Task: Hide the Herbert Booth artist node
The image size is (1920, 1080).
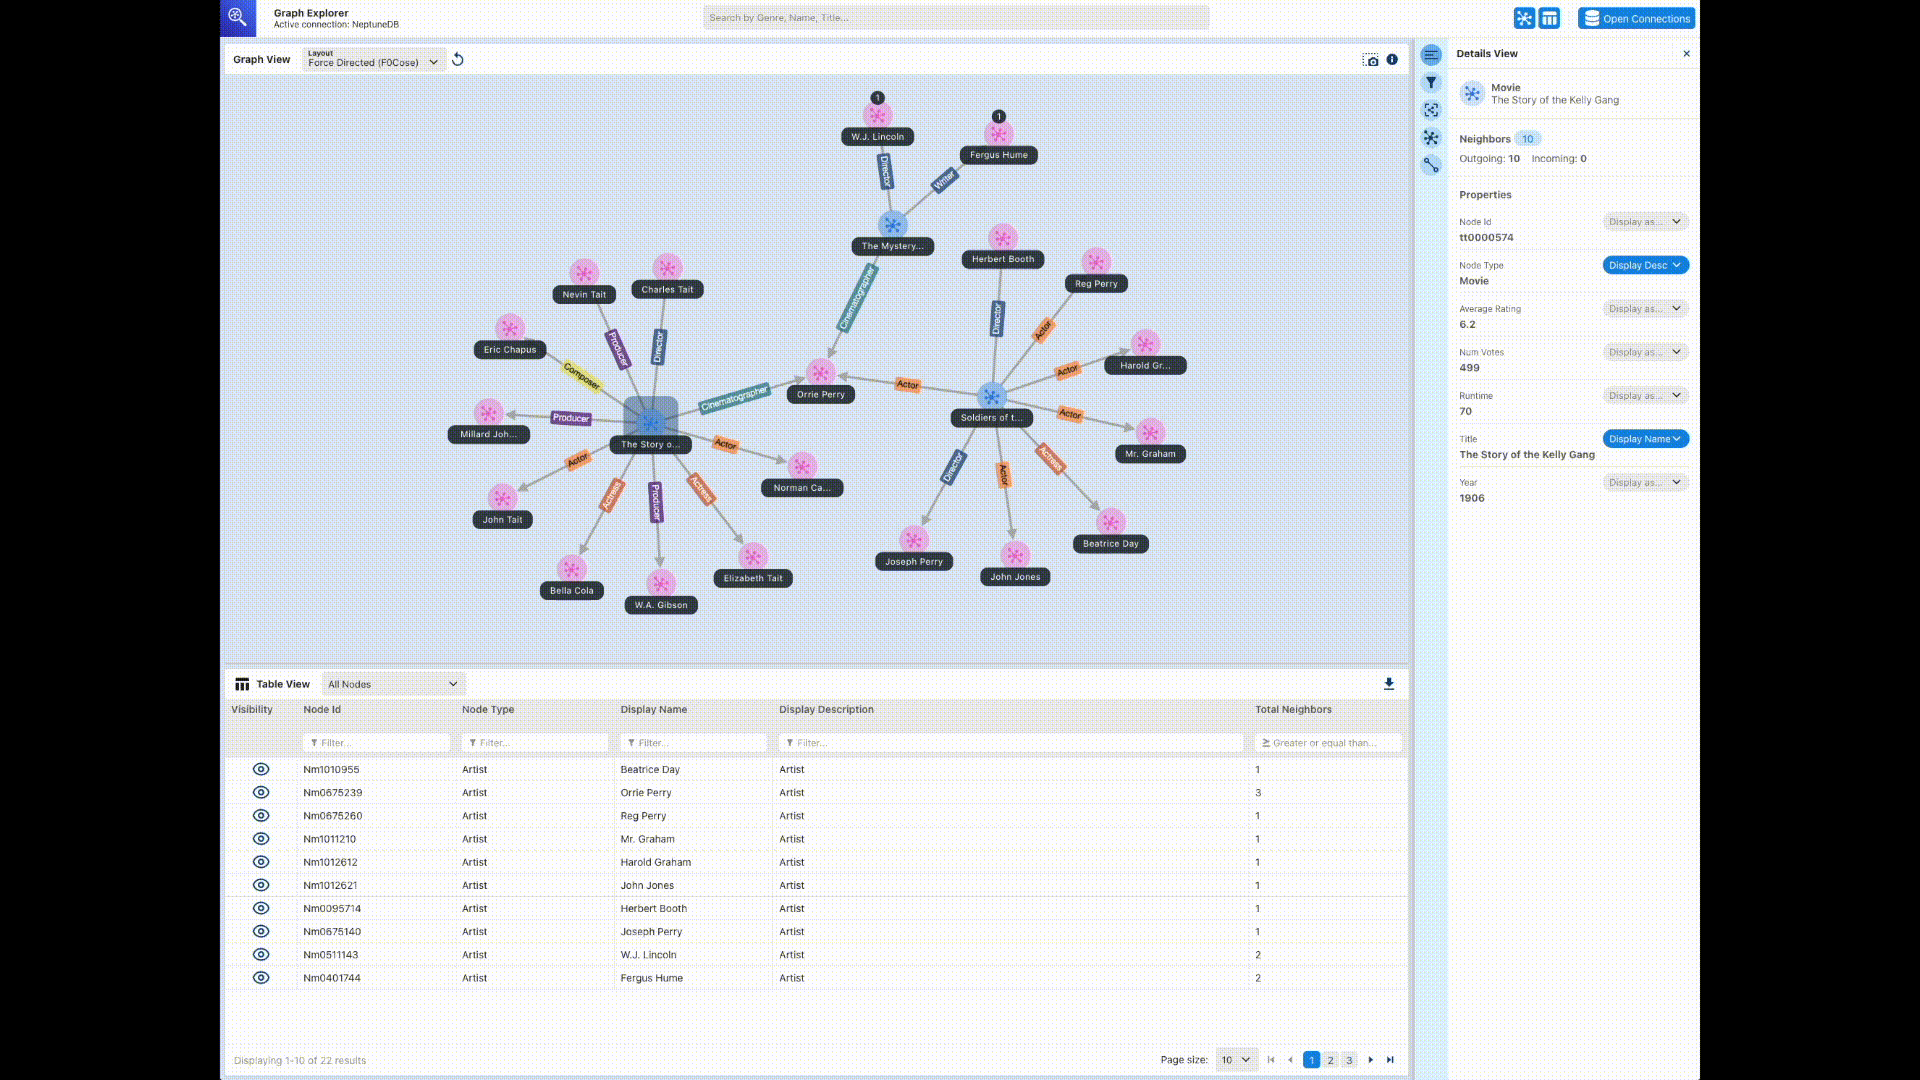Action: point(260,907)
